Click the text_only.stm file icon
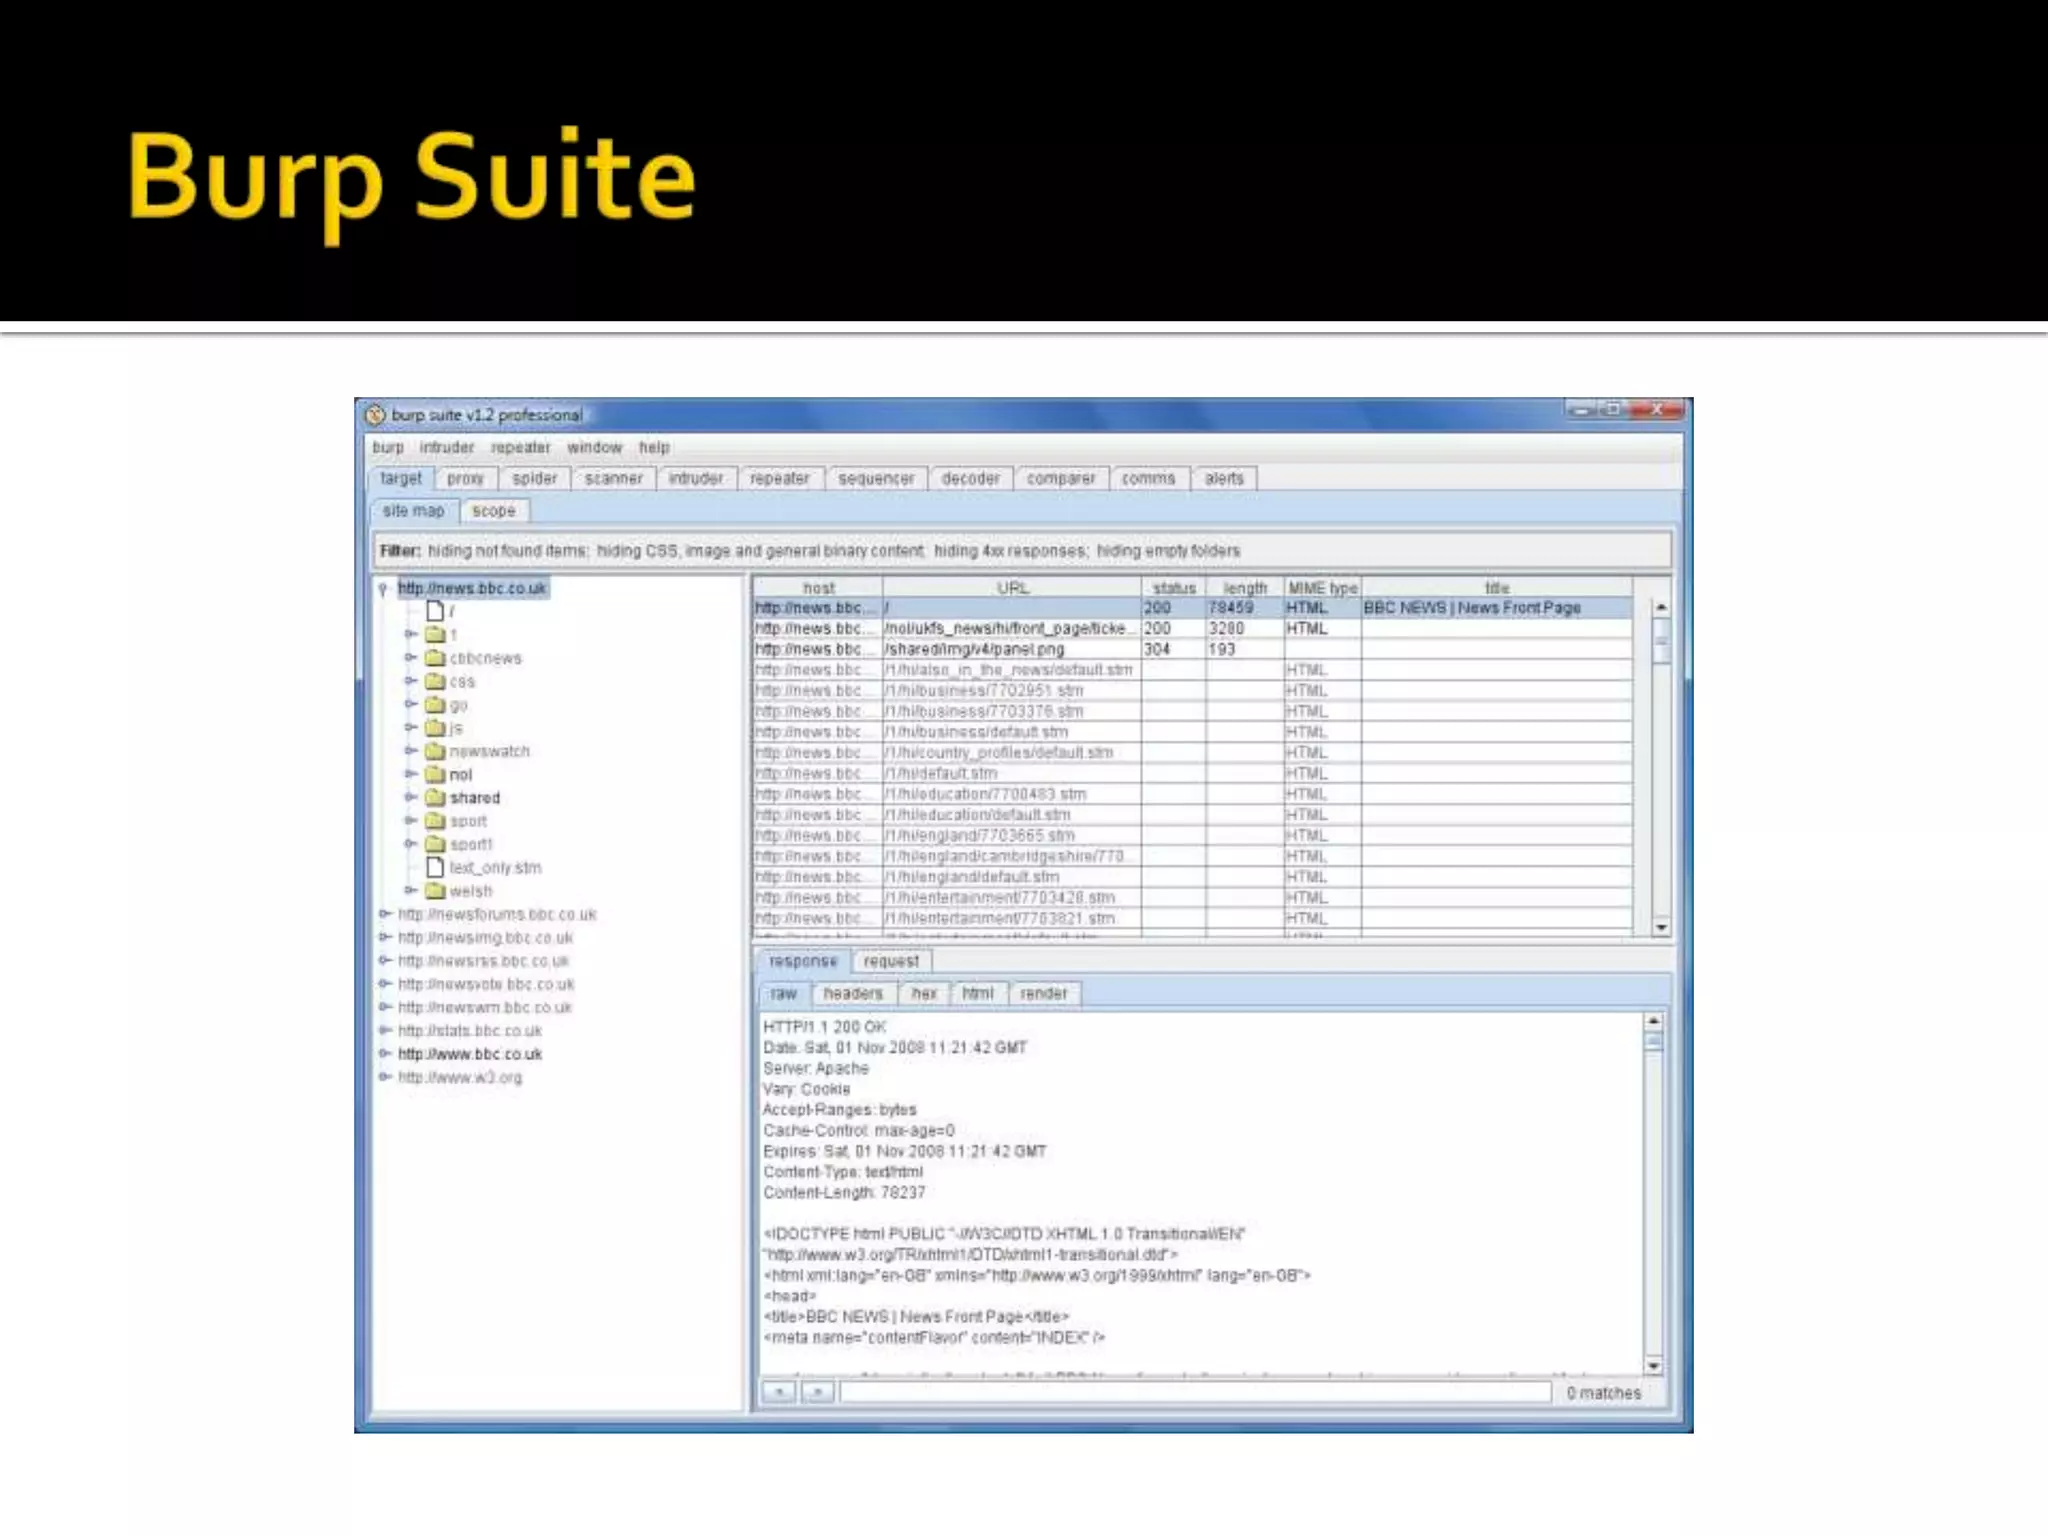This screenshot has width=2048, height=1536. coord(435,867)
